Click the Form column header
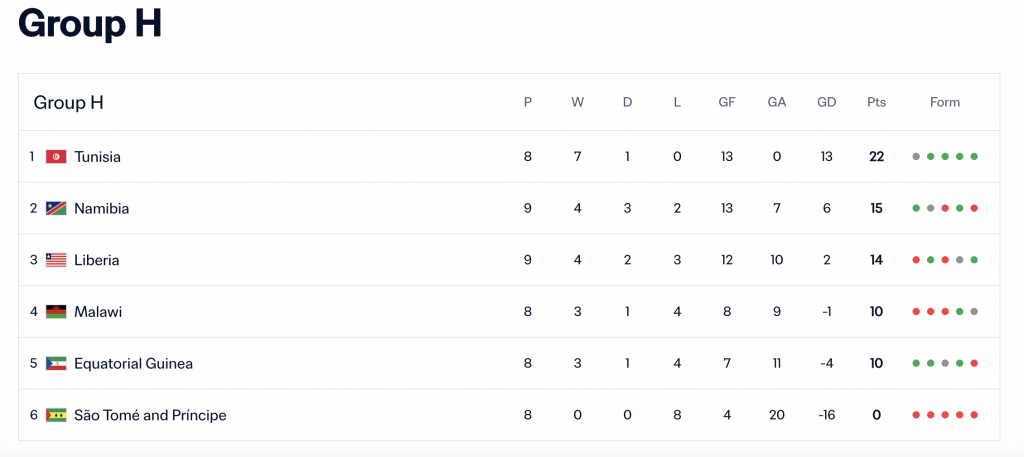Viewport: 1024px width, 457px height. coord(944,102)
